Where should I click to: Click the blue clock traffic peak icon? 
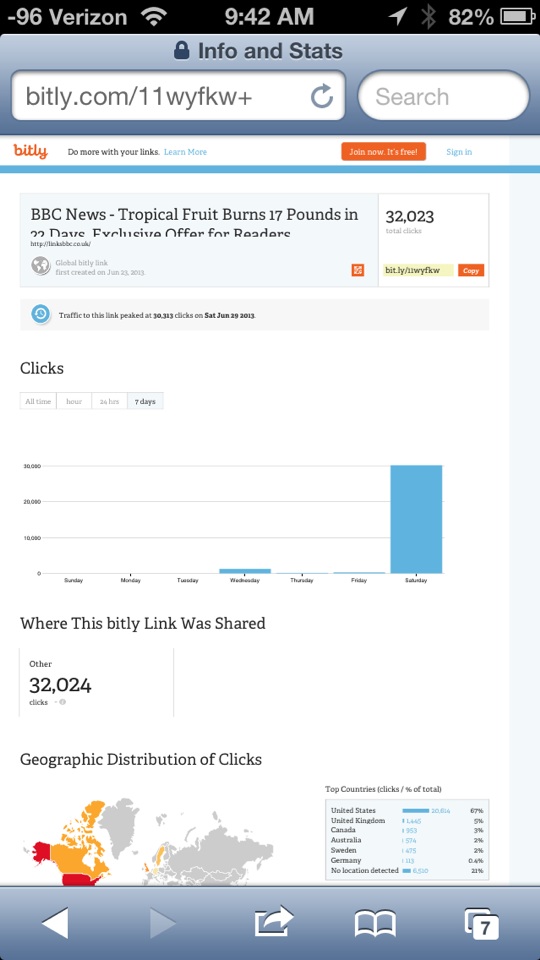(40, 314)
